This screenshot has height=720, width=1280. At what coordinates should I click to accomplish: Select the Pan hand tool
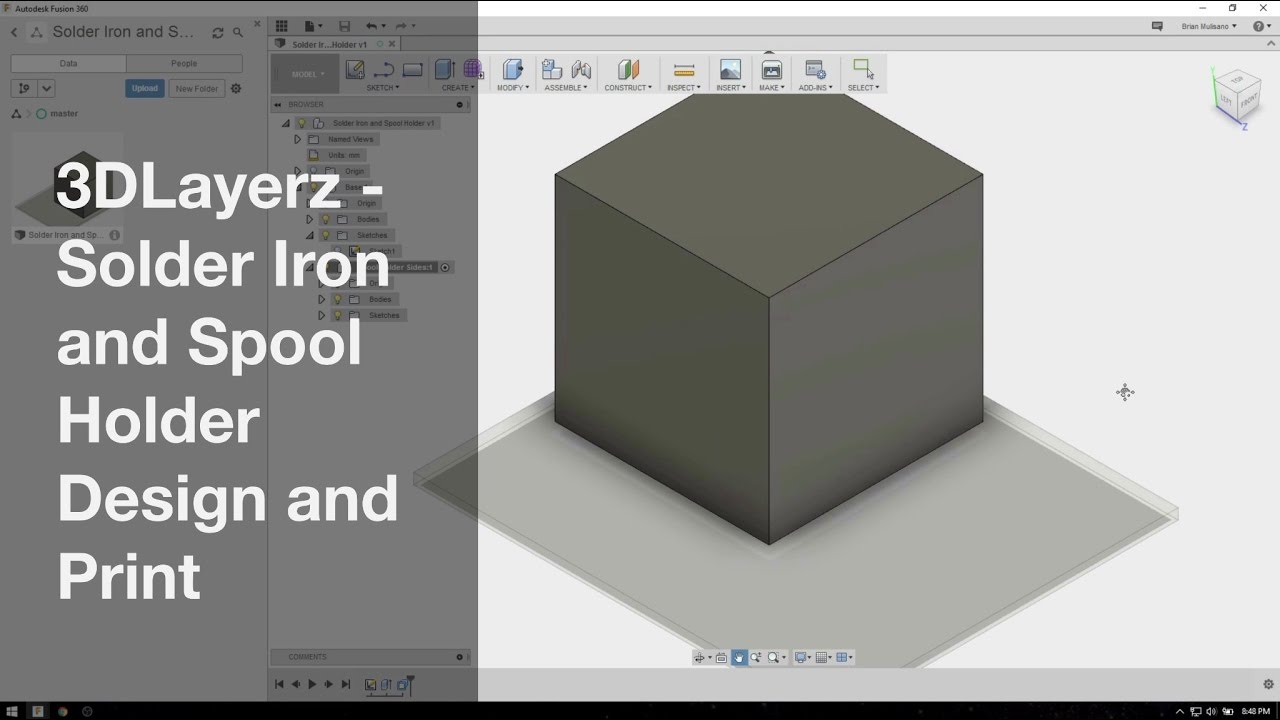[738, 657]
